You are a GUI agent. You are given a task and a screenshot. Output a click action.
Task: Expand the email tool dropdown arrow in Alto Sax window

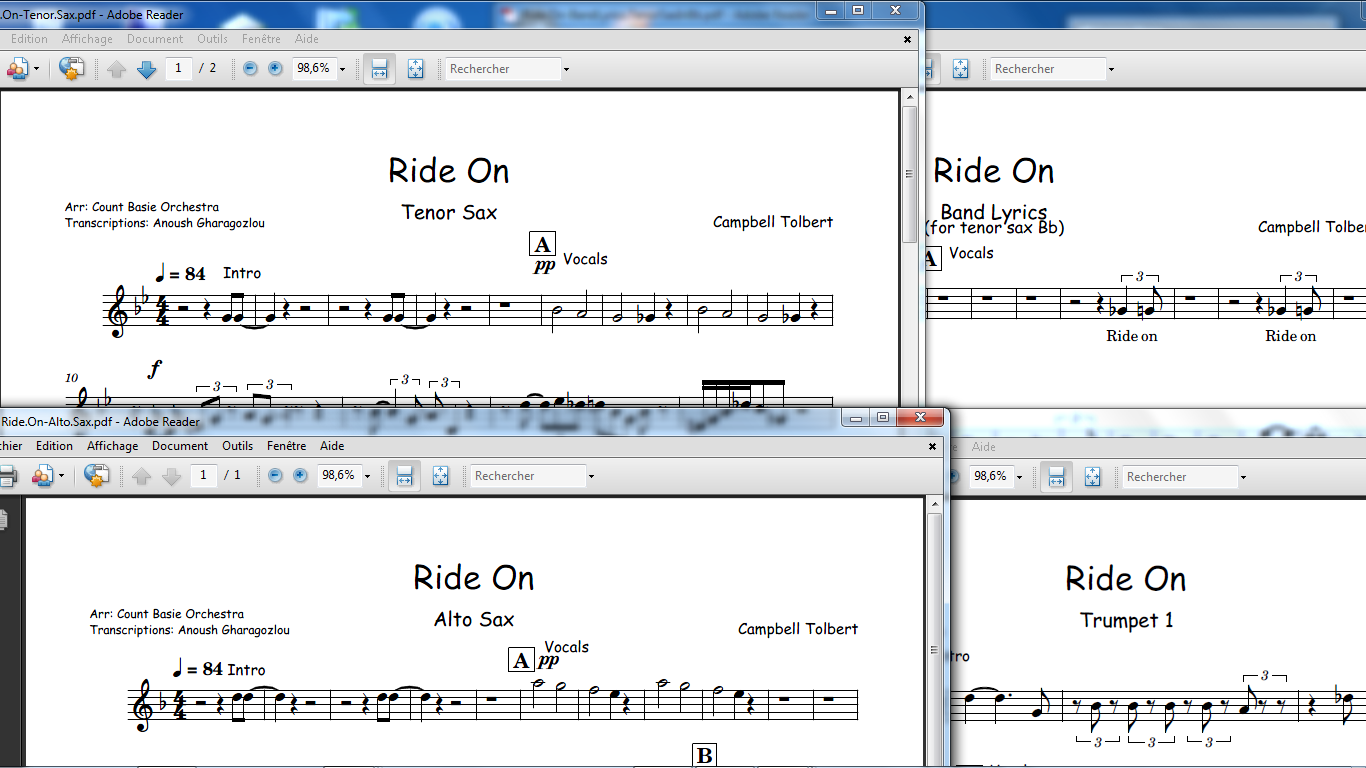coord(62,476)
